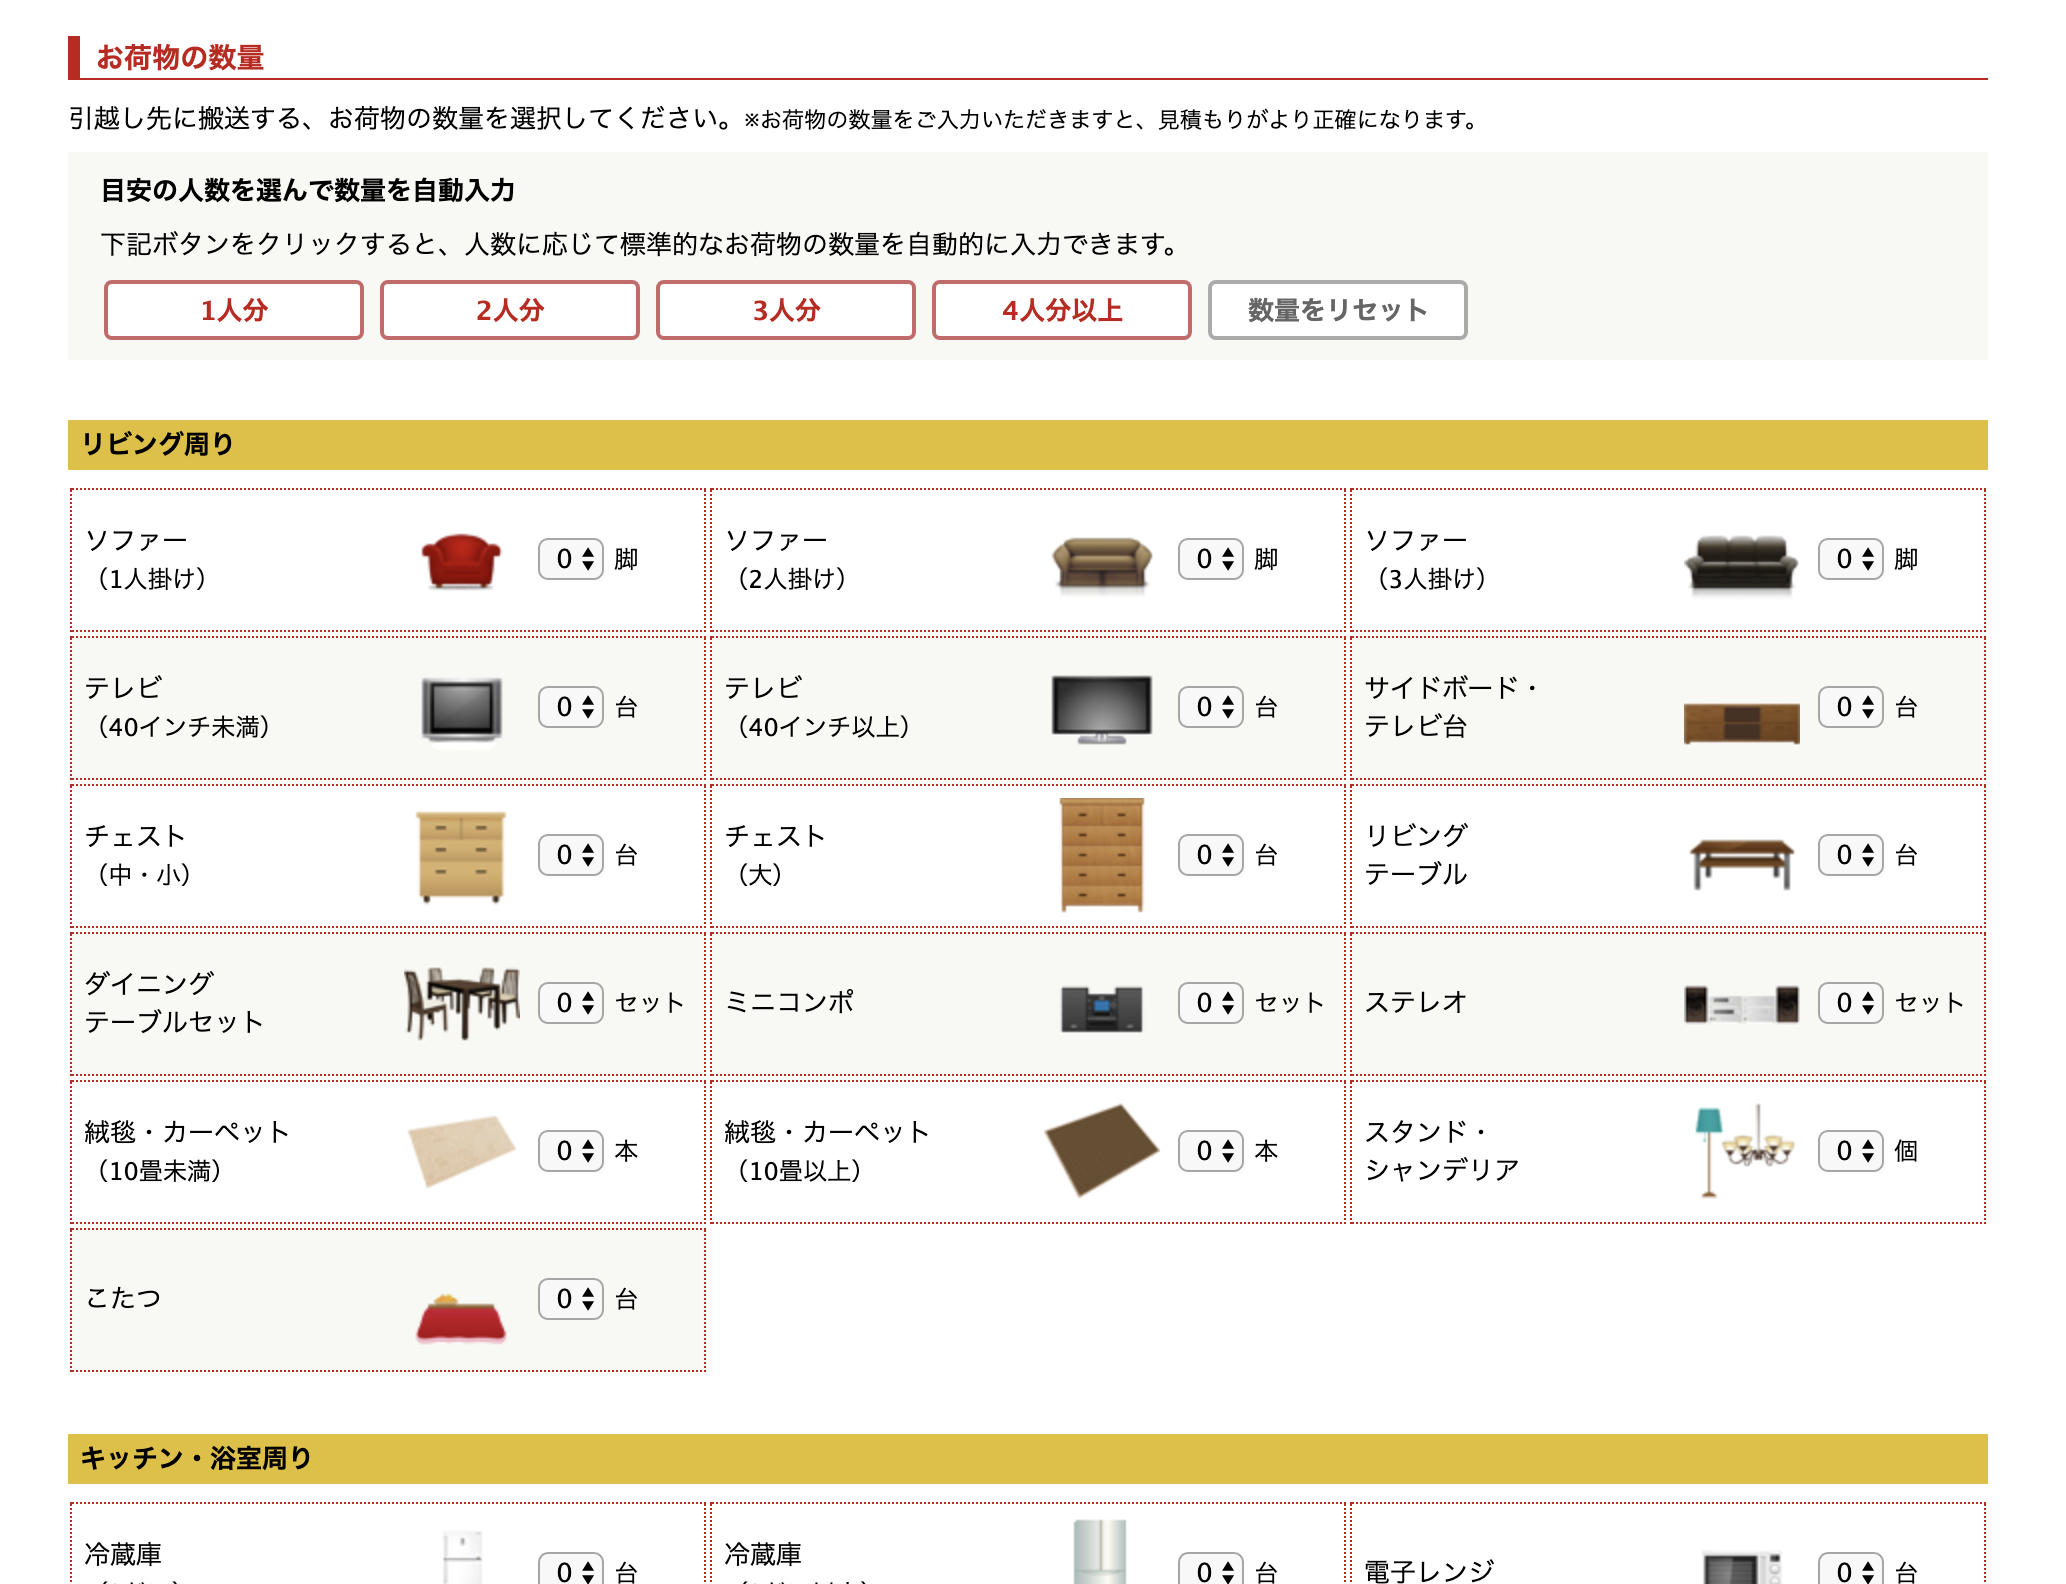The image size is (2066, 1584).
Task: Click the mini component stereo image
Action: 1101,1008
